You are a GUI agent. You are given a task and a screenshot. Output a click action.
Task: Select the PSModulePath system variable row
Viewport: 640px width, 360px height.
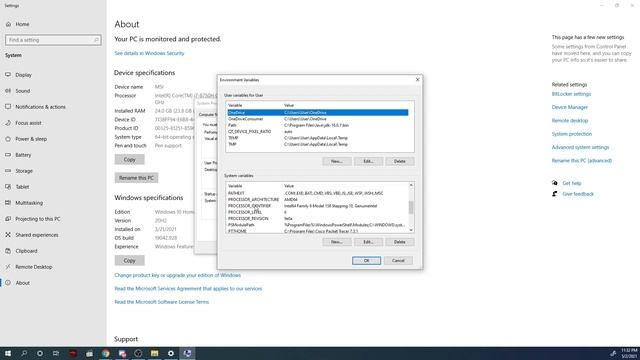coord(318,225)
